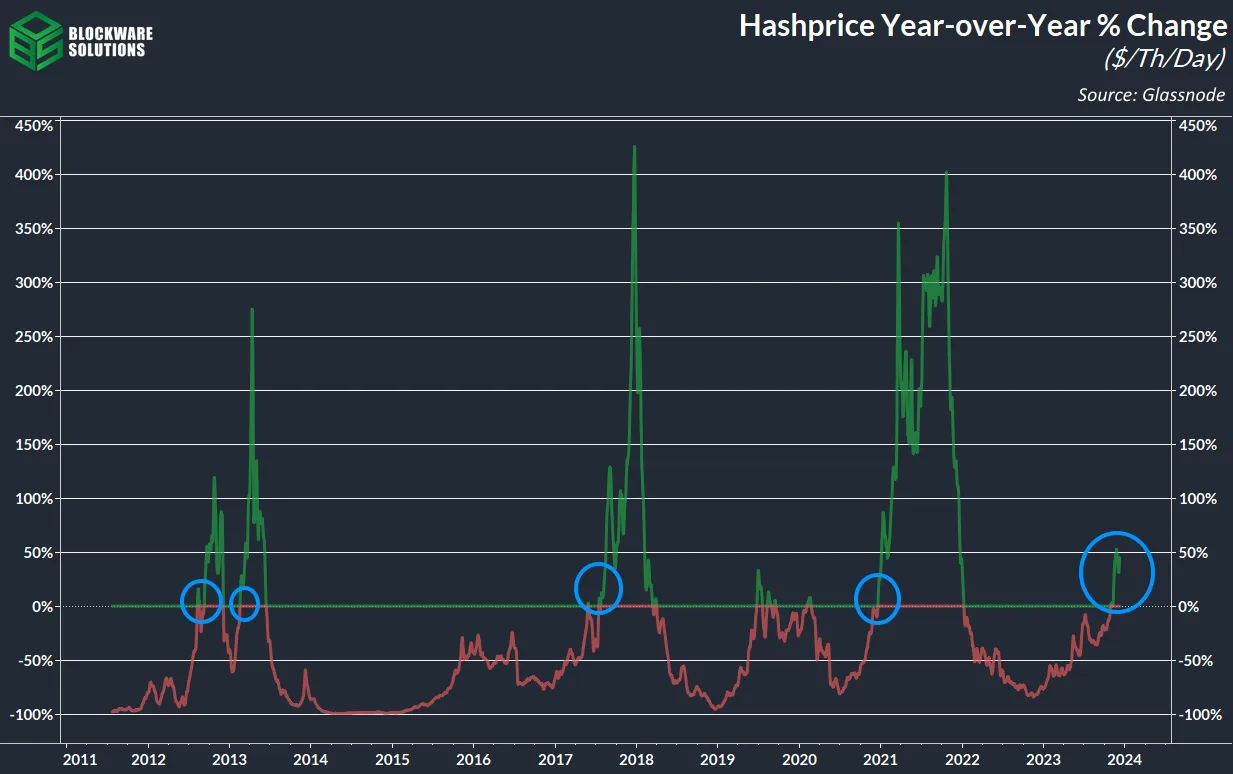Click the Source: Glassnode attribution text

(1151, 95)
